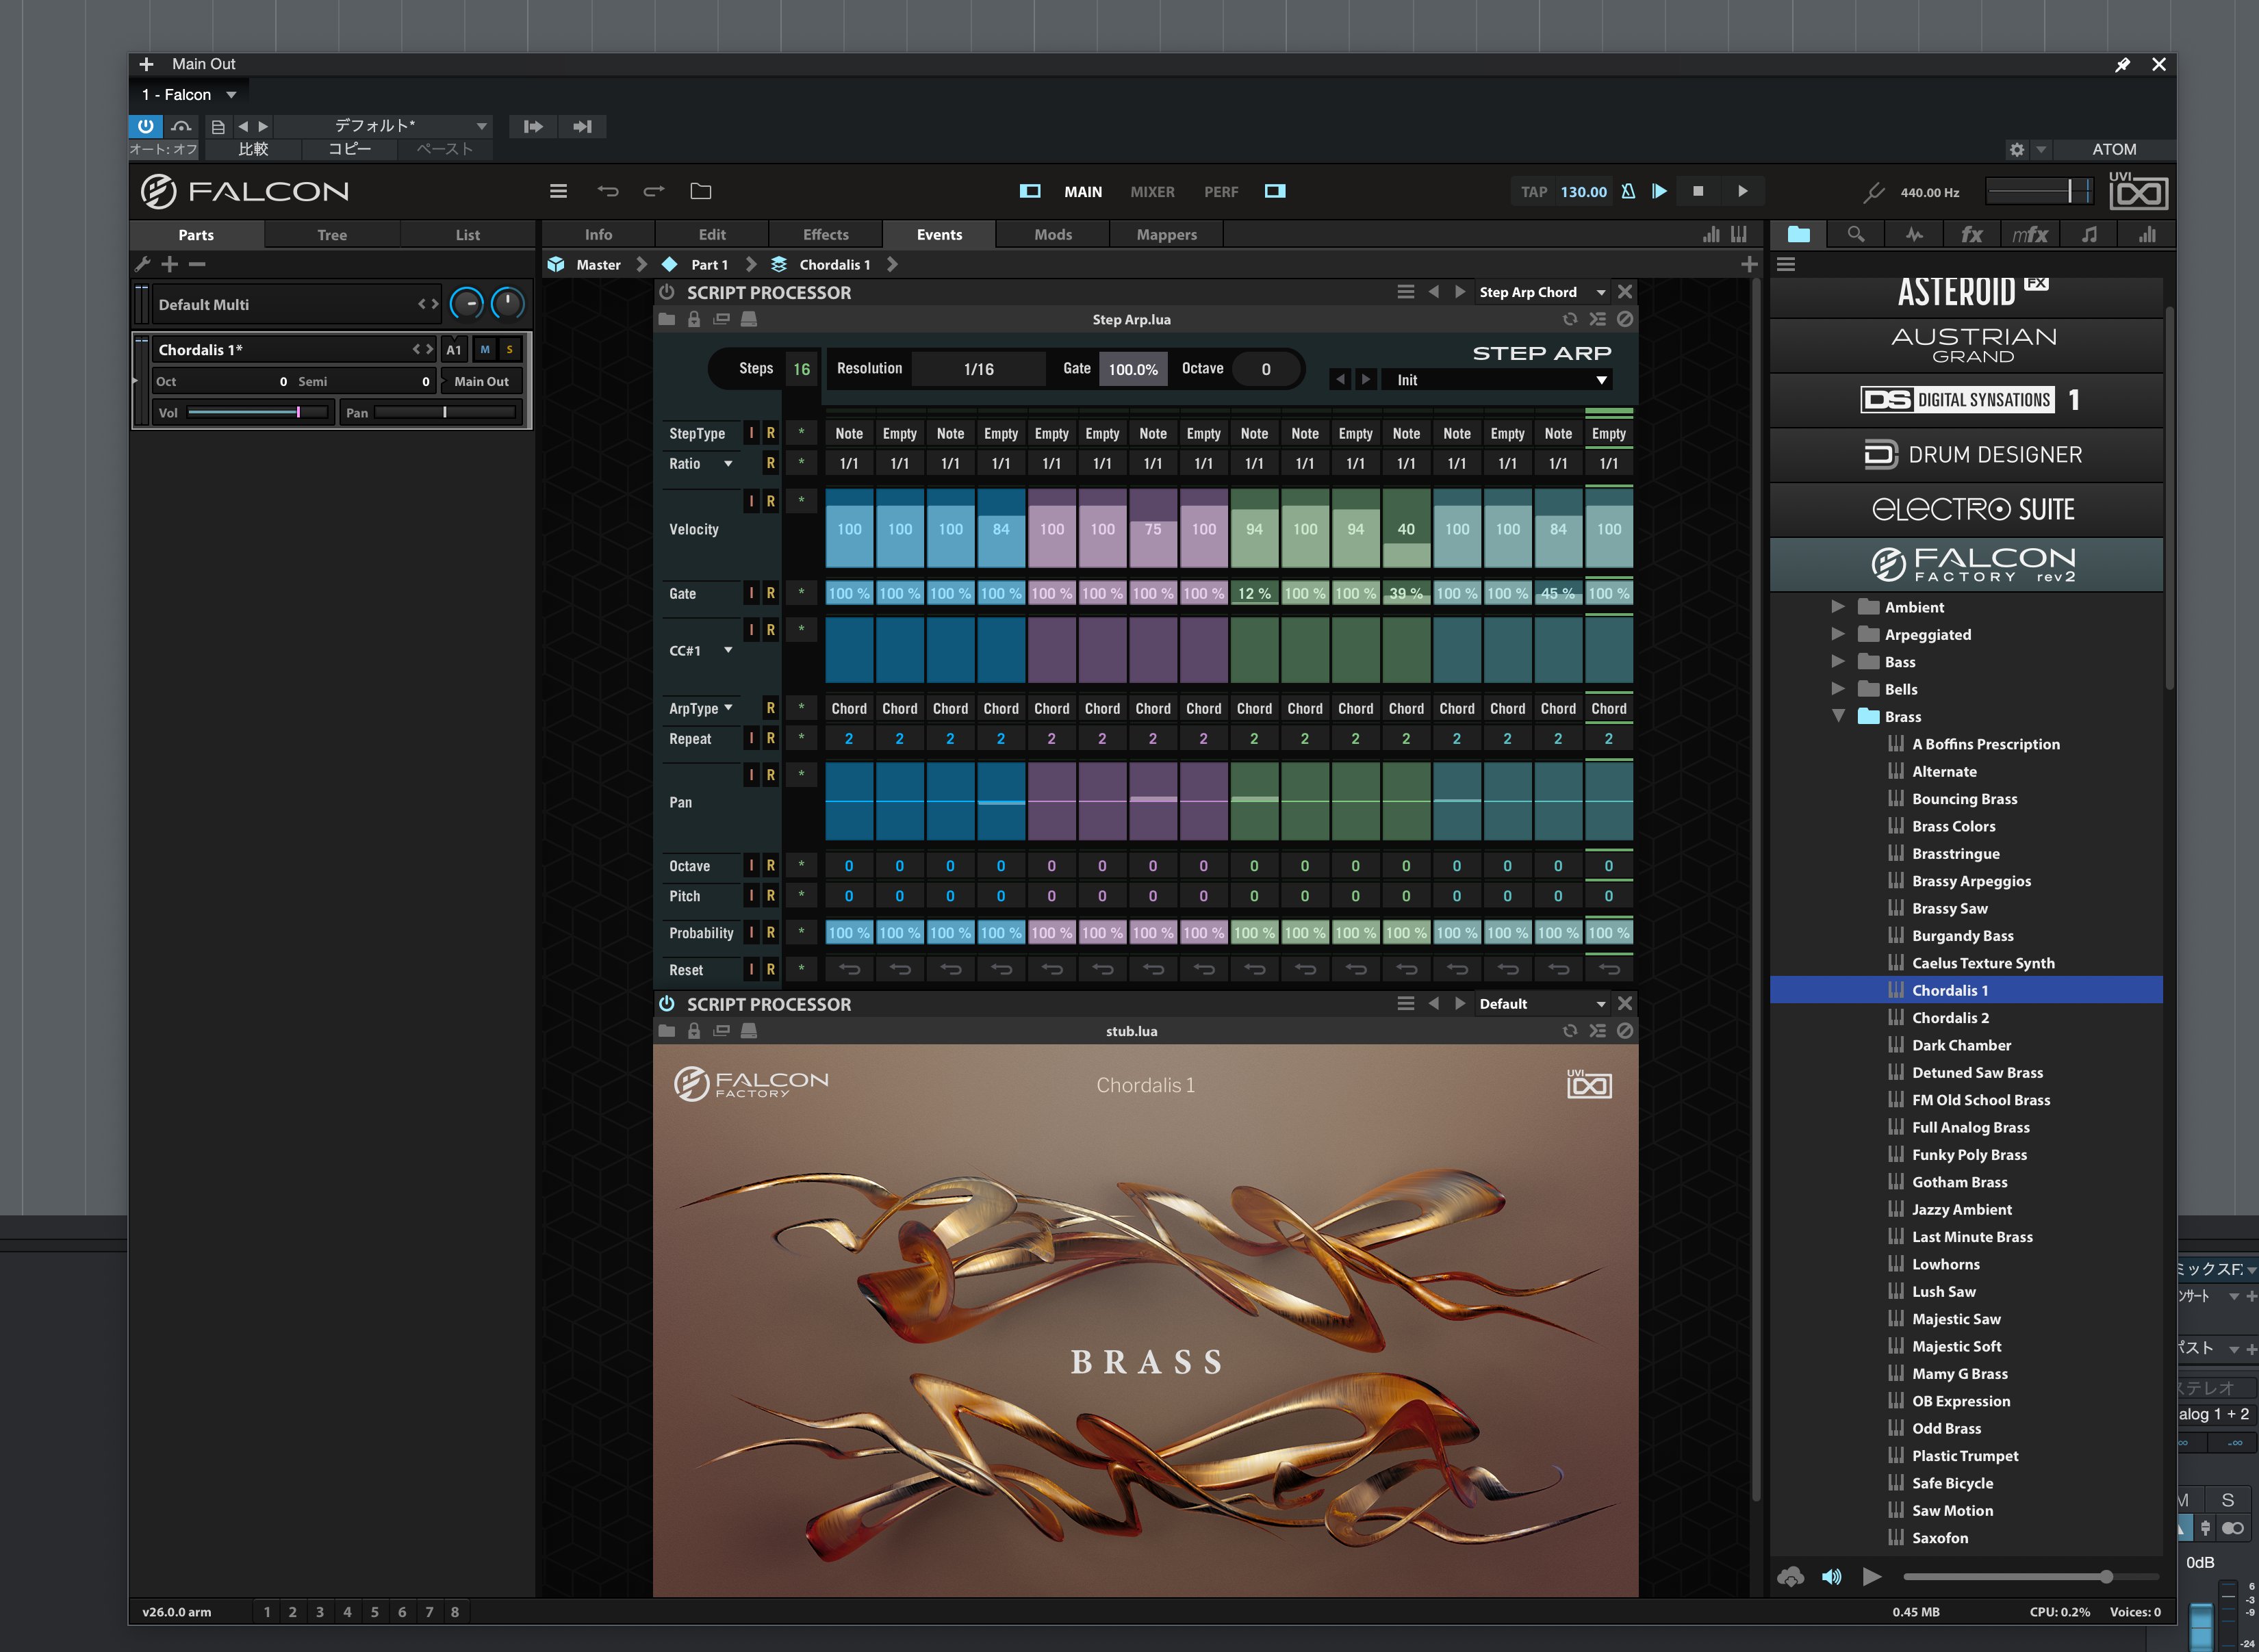Adjust the Vol slider of Chordalis 1

(x=258, y=412)
